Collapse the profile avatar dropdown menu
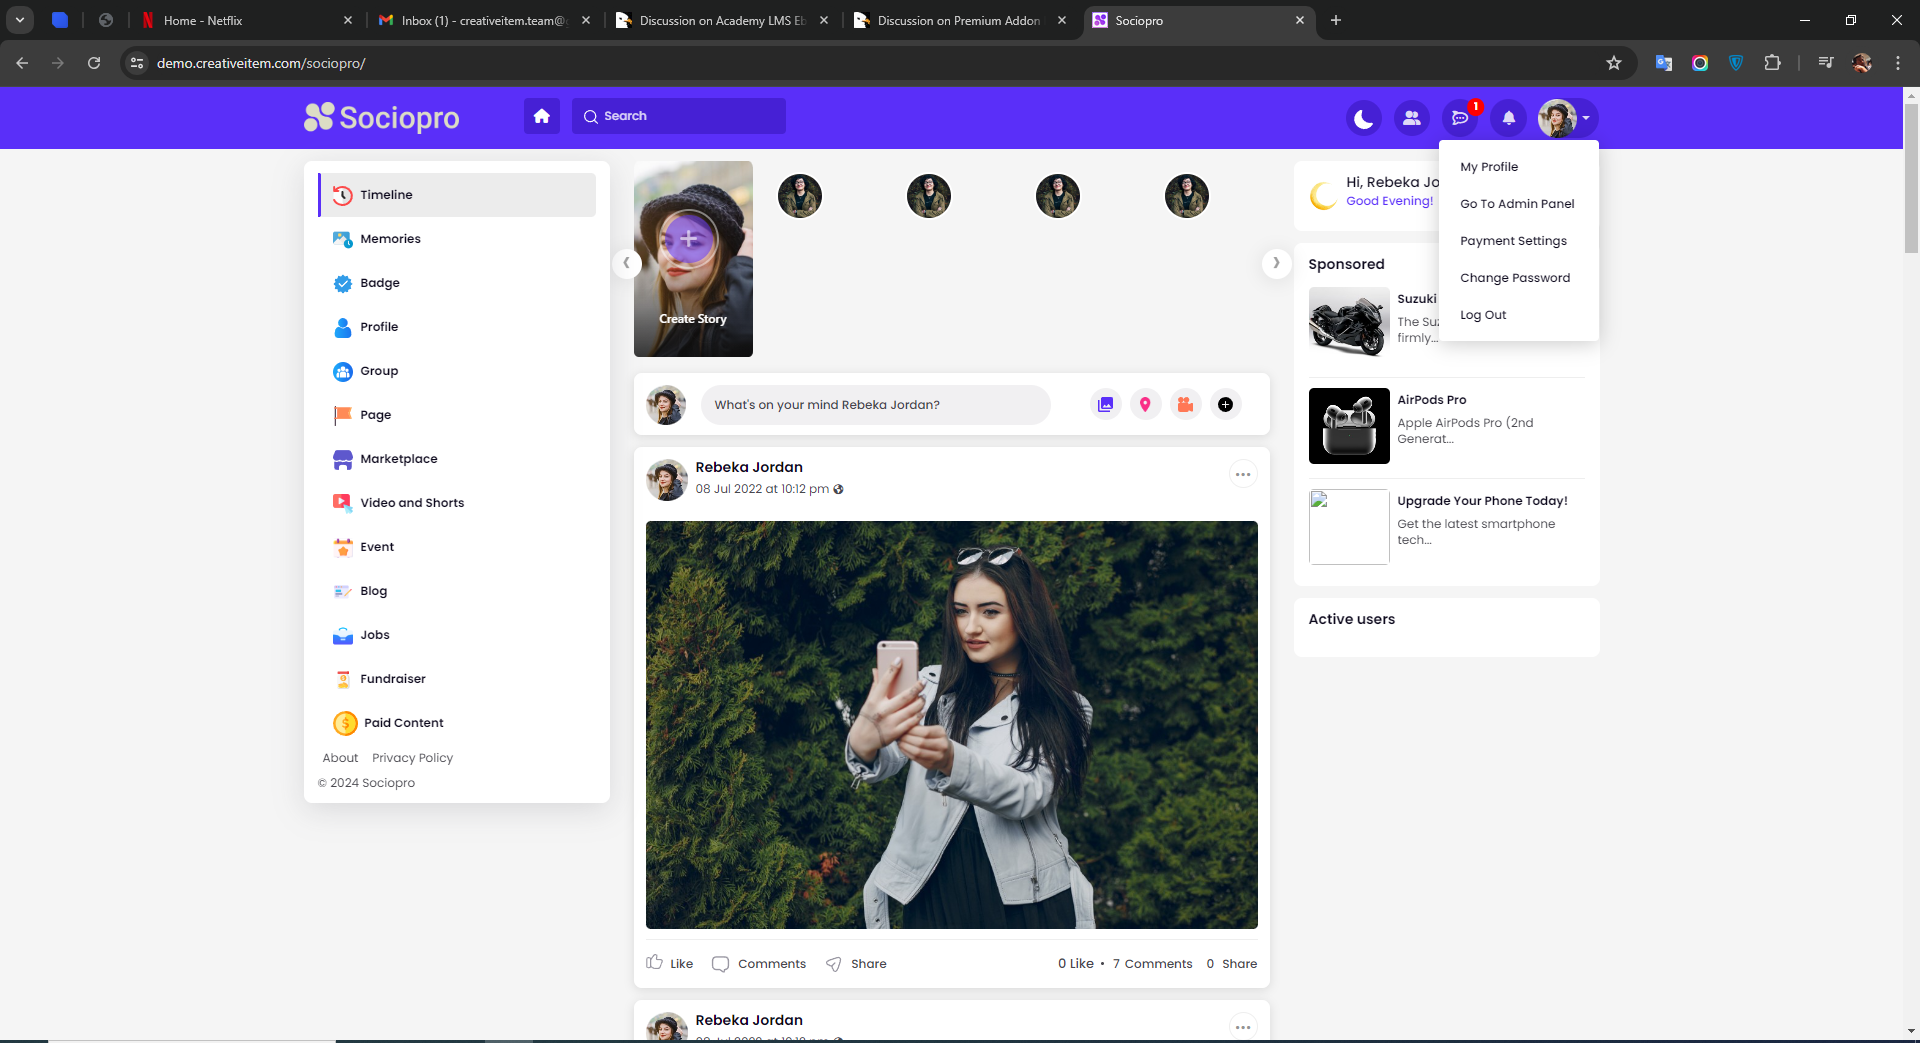 coord(1566,118)
